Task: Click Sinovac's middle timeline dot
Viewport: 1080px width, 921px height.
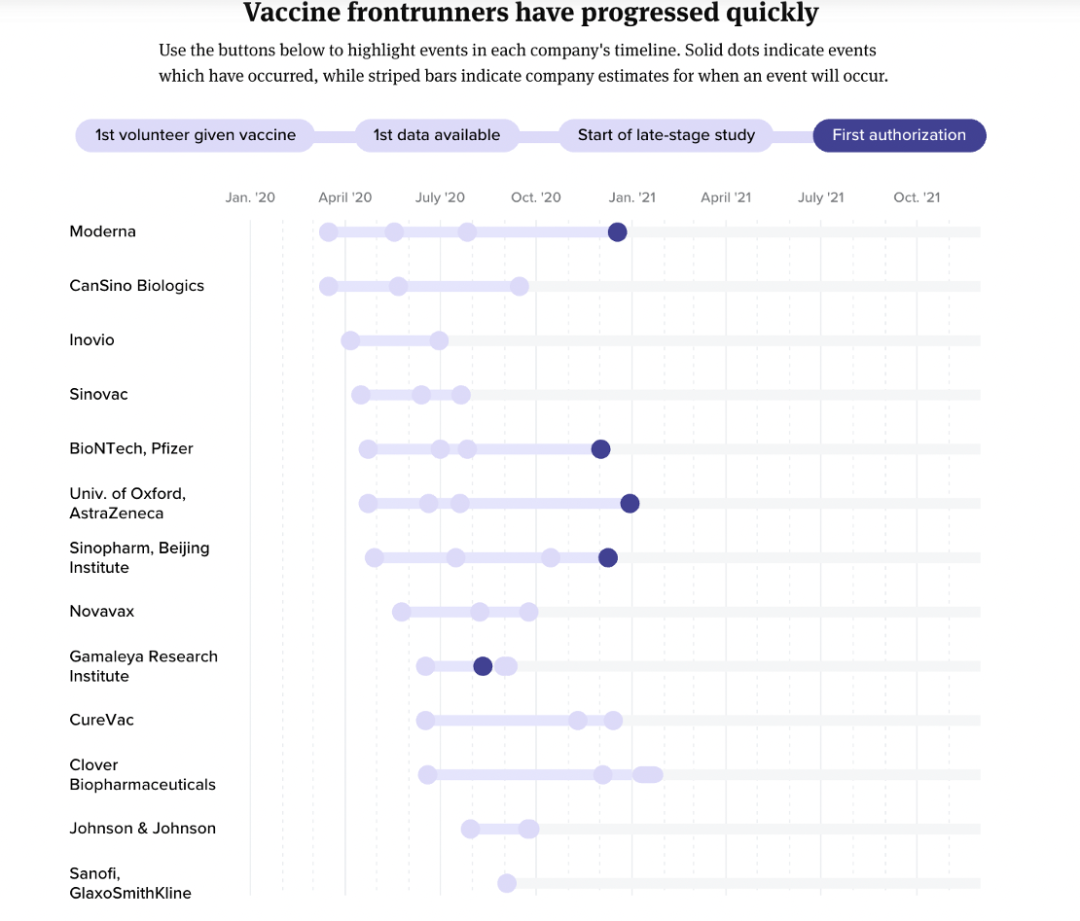Action: pyautogui.click(x=421, y=395)
